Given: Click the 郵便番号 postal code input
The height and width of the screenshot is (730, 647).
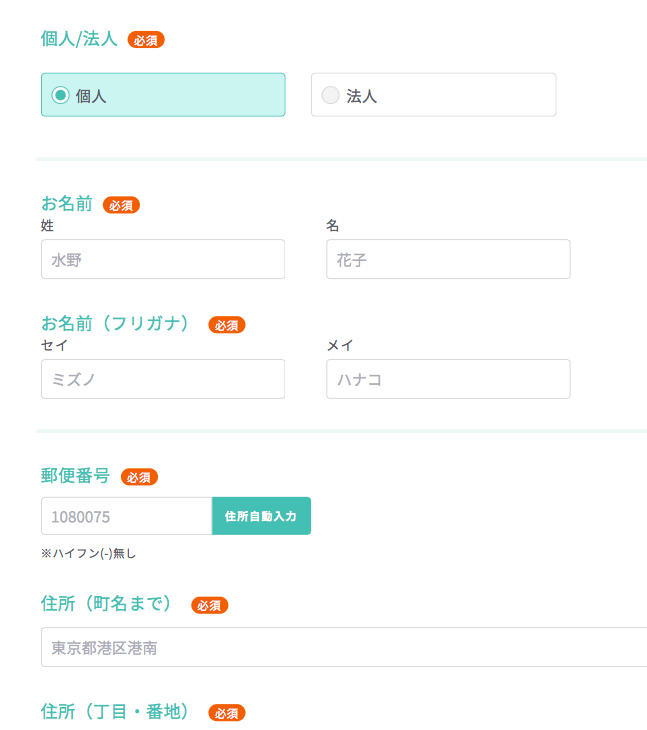Looking at the screenshot, I should 126,516.
